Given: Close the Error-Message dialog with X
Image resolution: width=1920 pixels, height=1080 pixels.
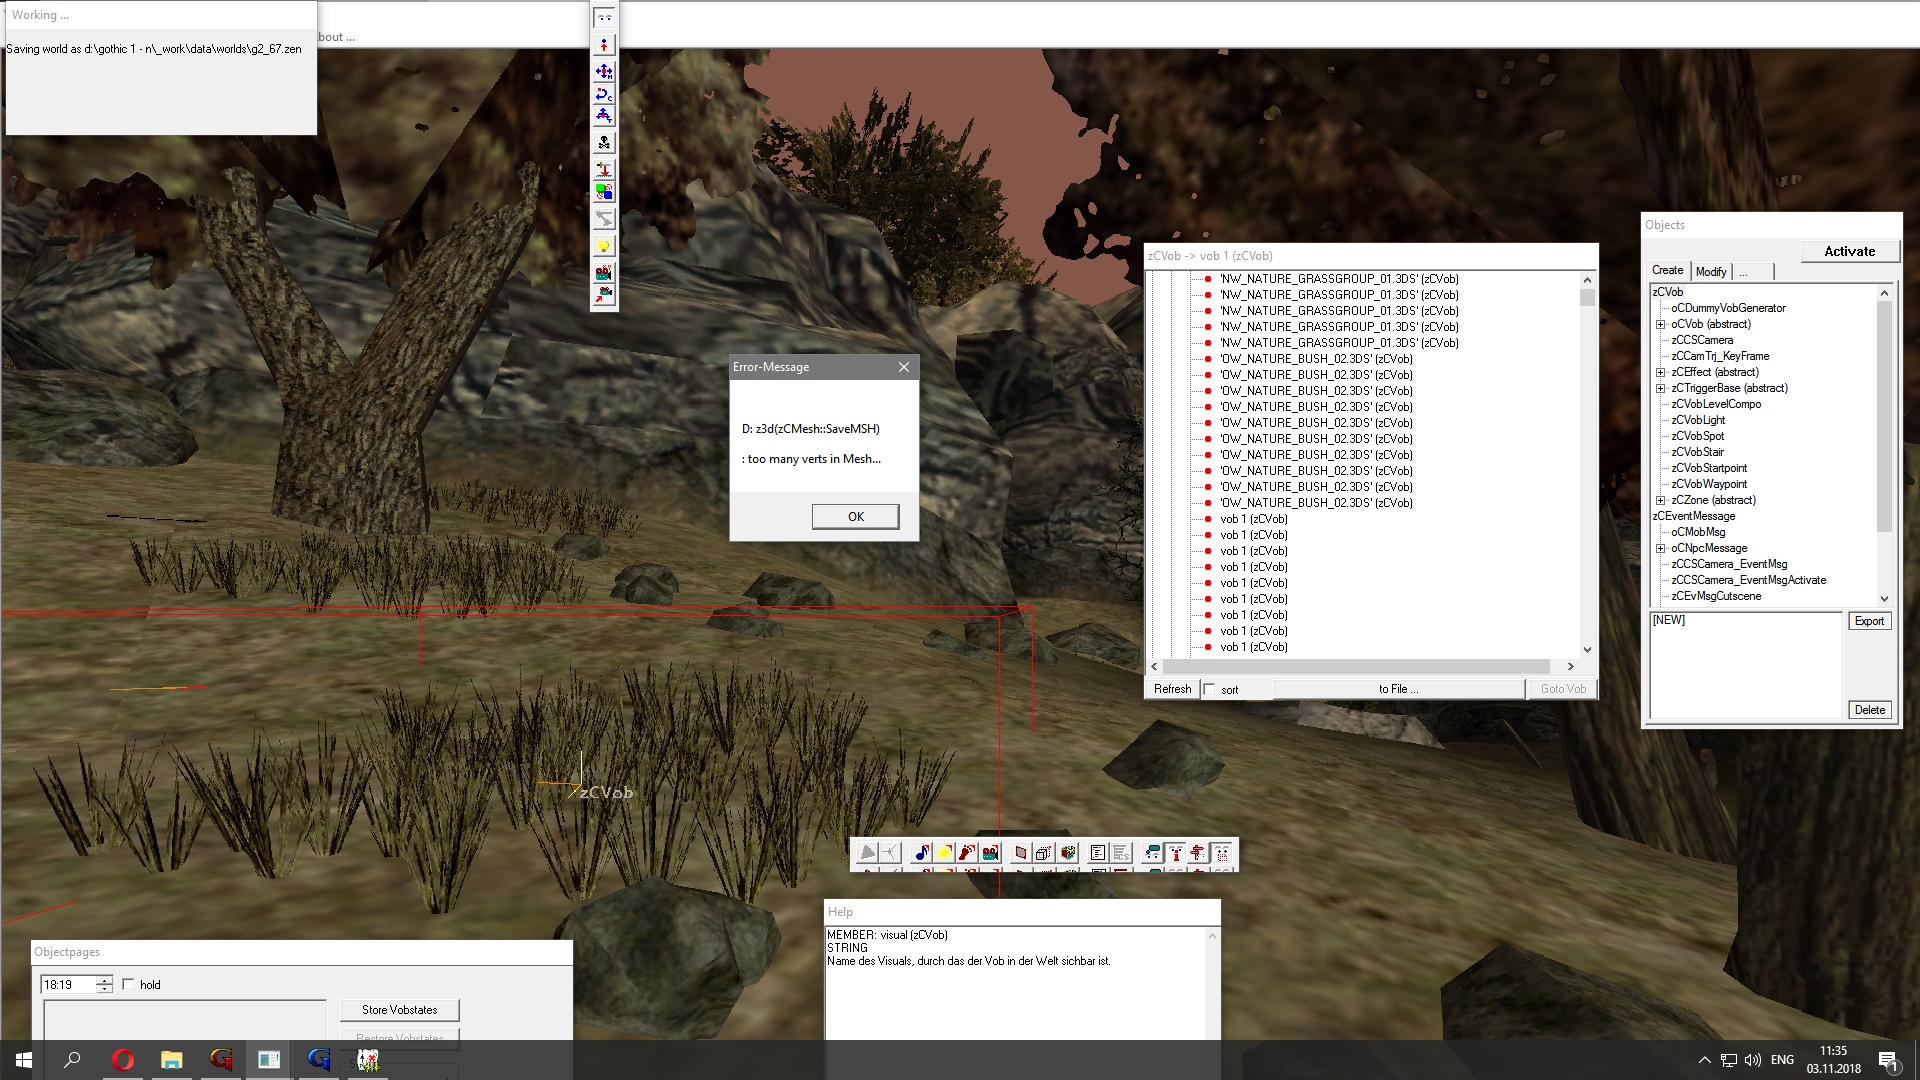Looking at the screenshot, I should pos(904,367).
